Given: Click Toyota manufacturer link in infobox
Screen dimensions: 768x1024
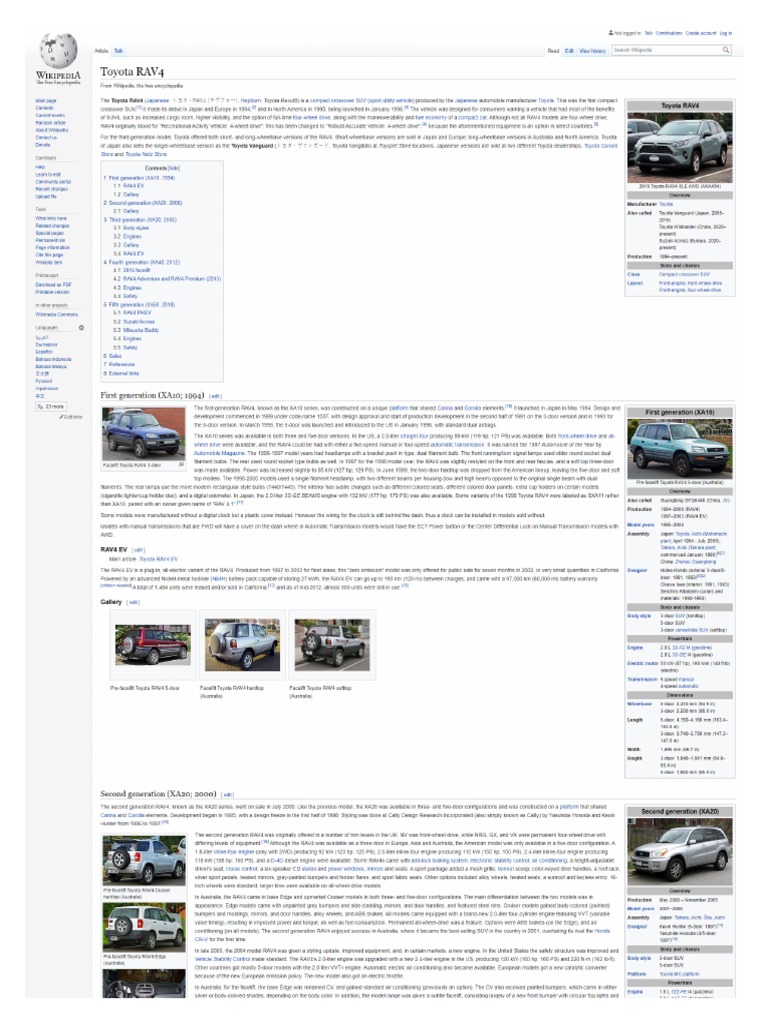Looking at the screenshot, I should click(665, 204).
